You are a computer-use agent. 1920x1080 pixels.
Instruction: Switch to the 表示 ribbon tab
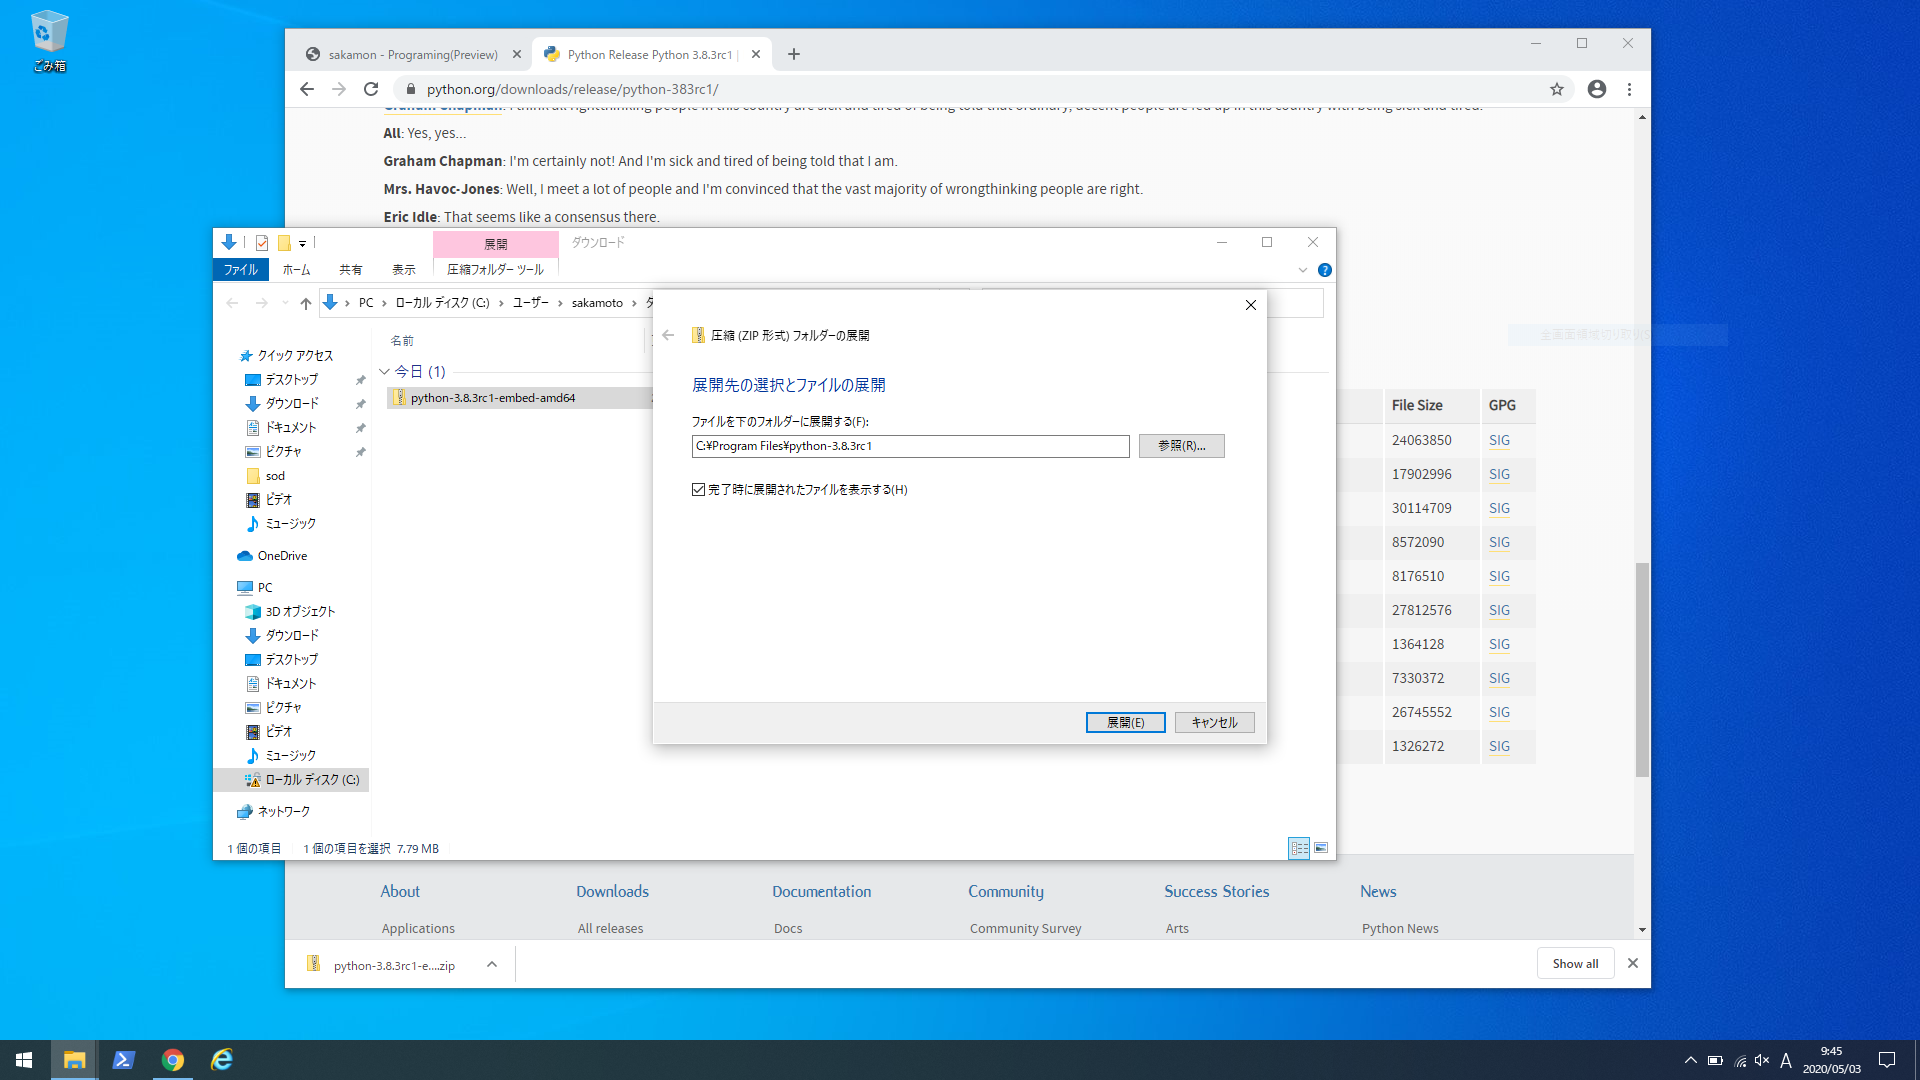(x=404, y=270)
